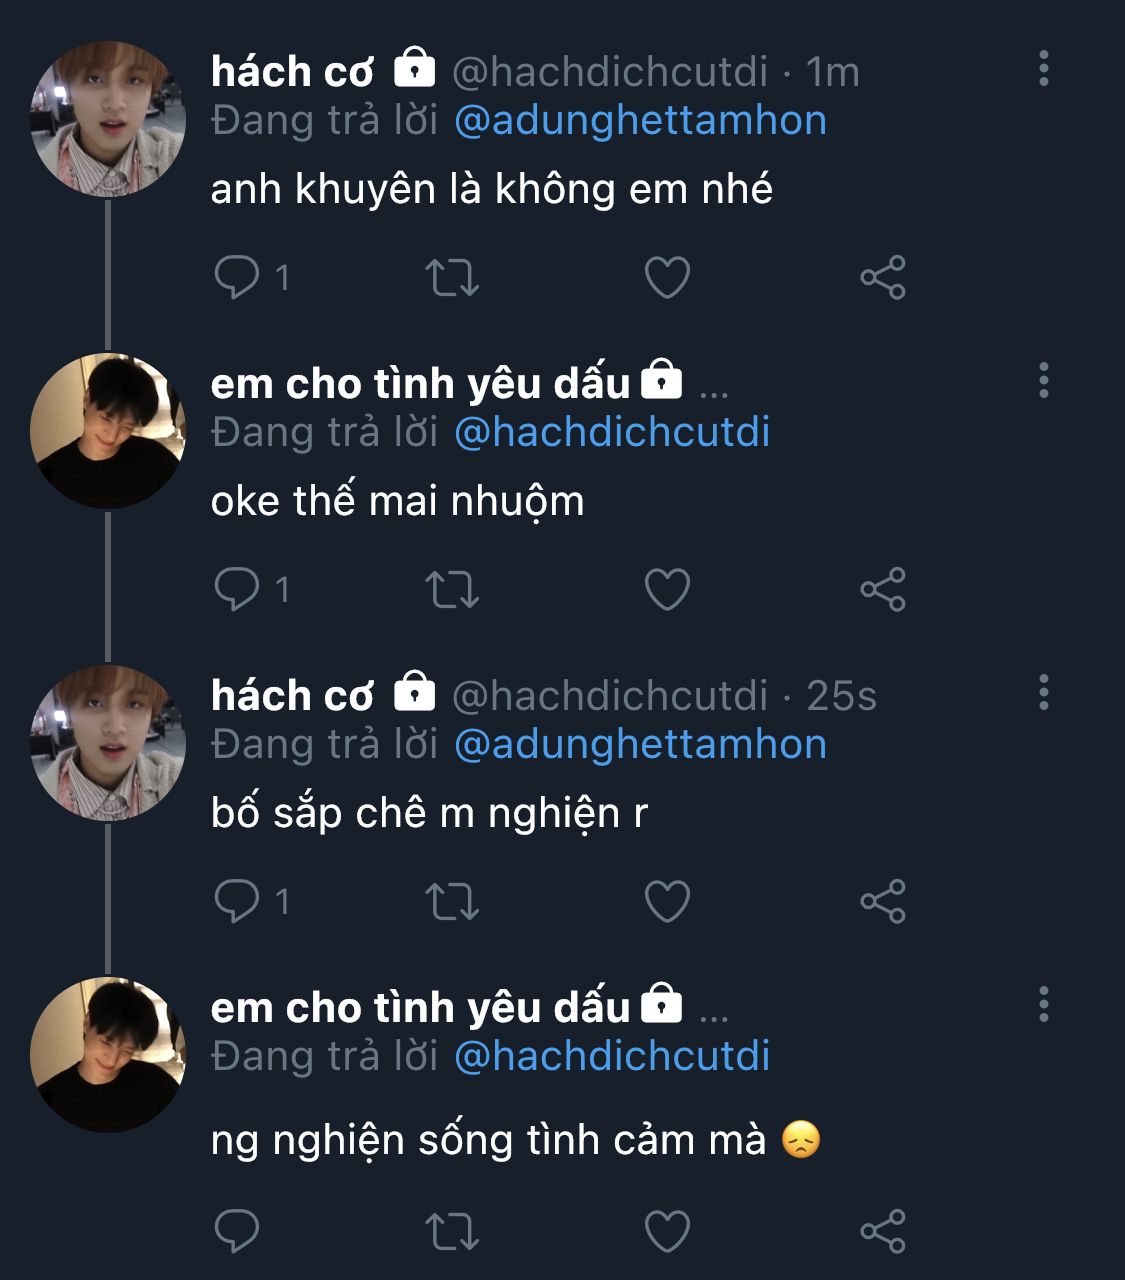This screenshot has width=1125, height=1280.
Task: Like the "bố sắp chê m nghiện r" tweet
Action: coord(667,901)
